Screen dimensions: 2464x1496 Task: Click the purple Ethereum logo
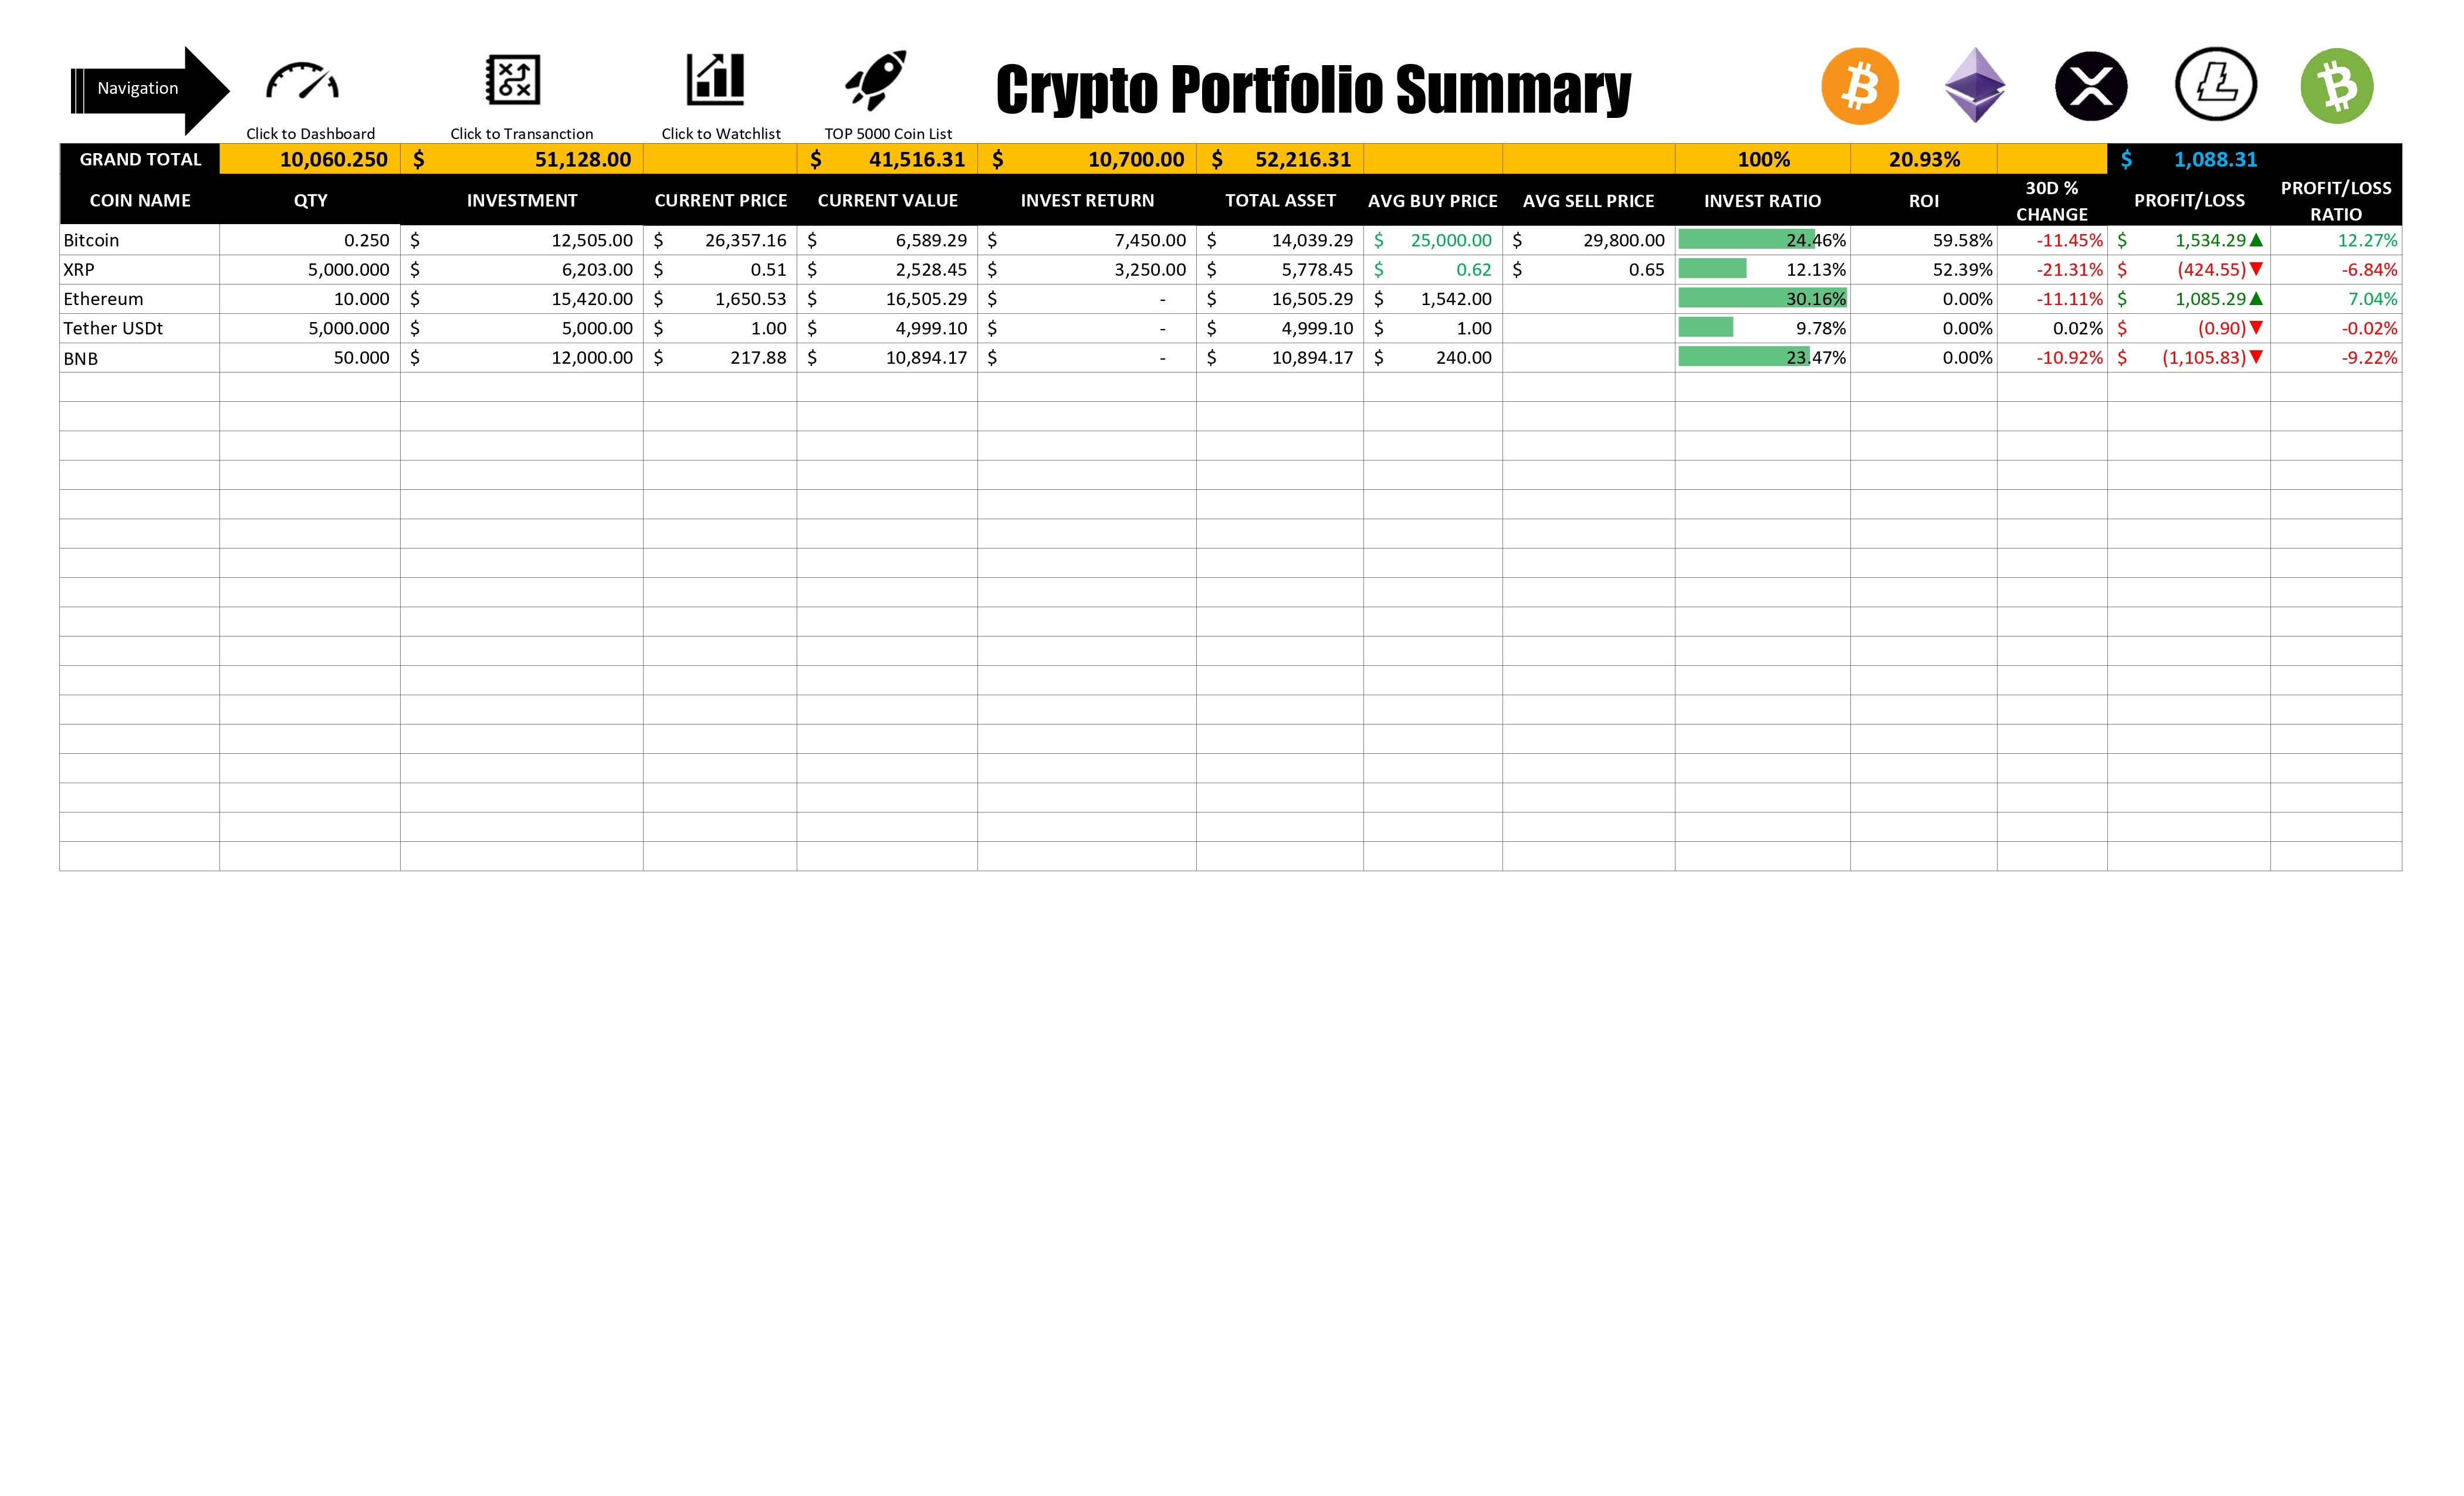click(1975, 85)
